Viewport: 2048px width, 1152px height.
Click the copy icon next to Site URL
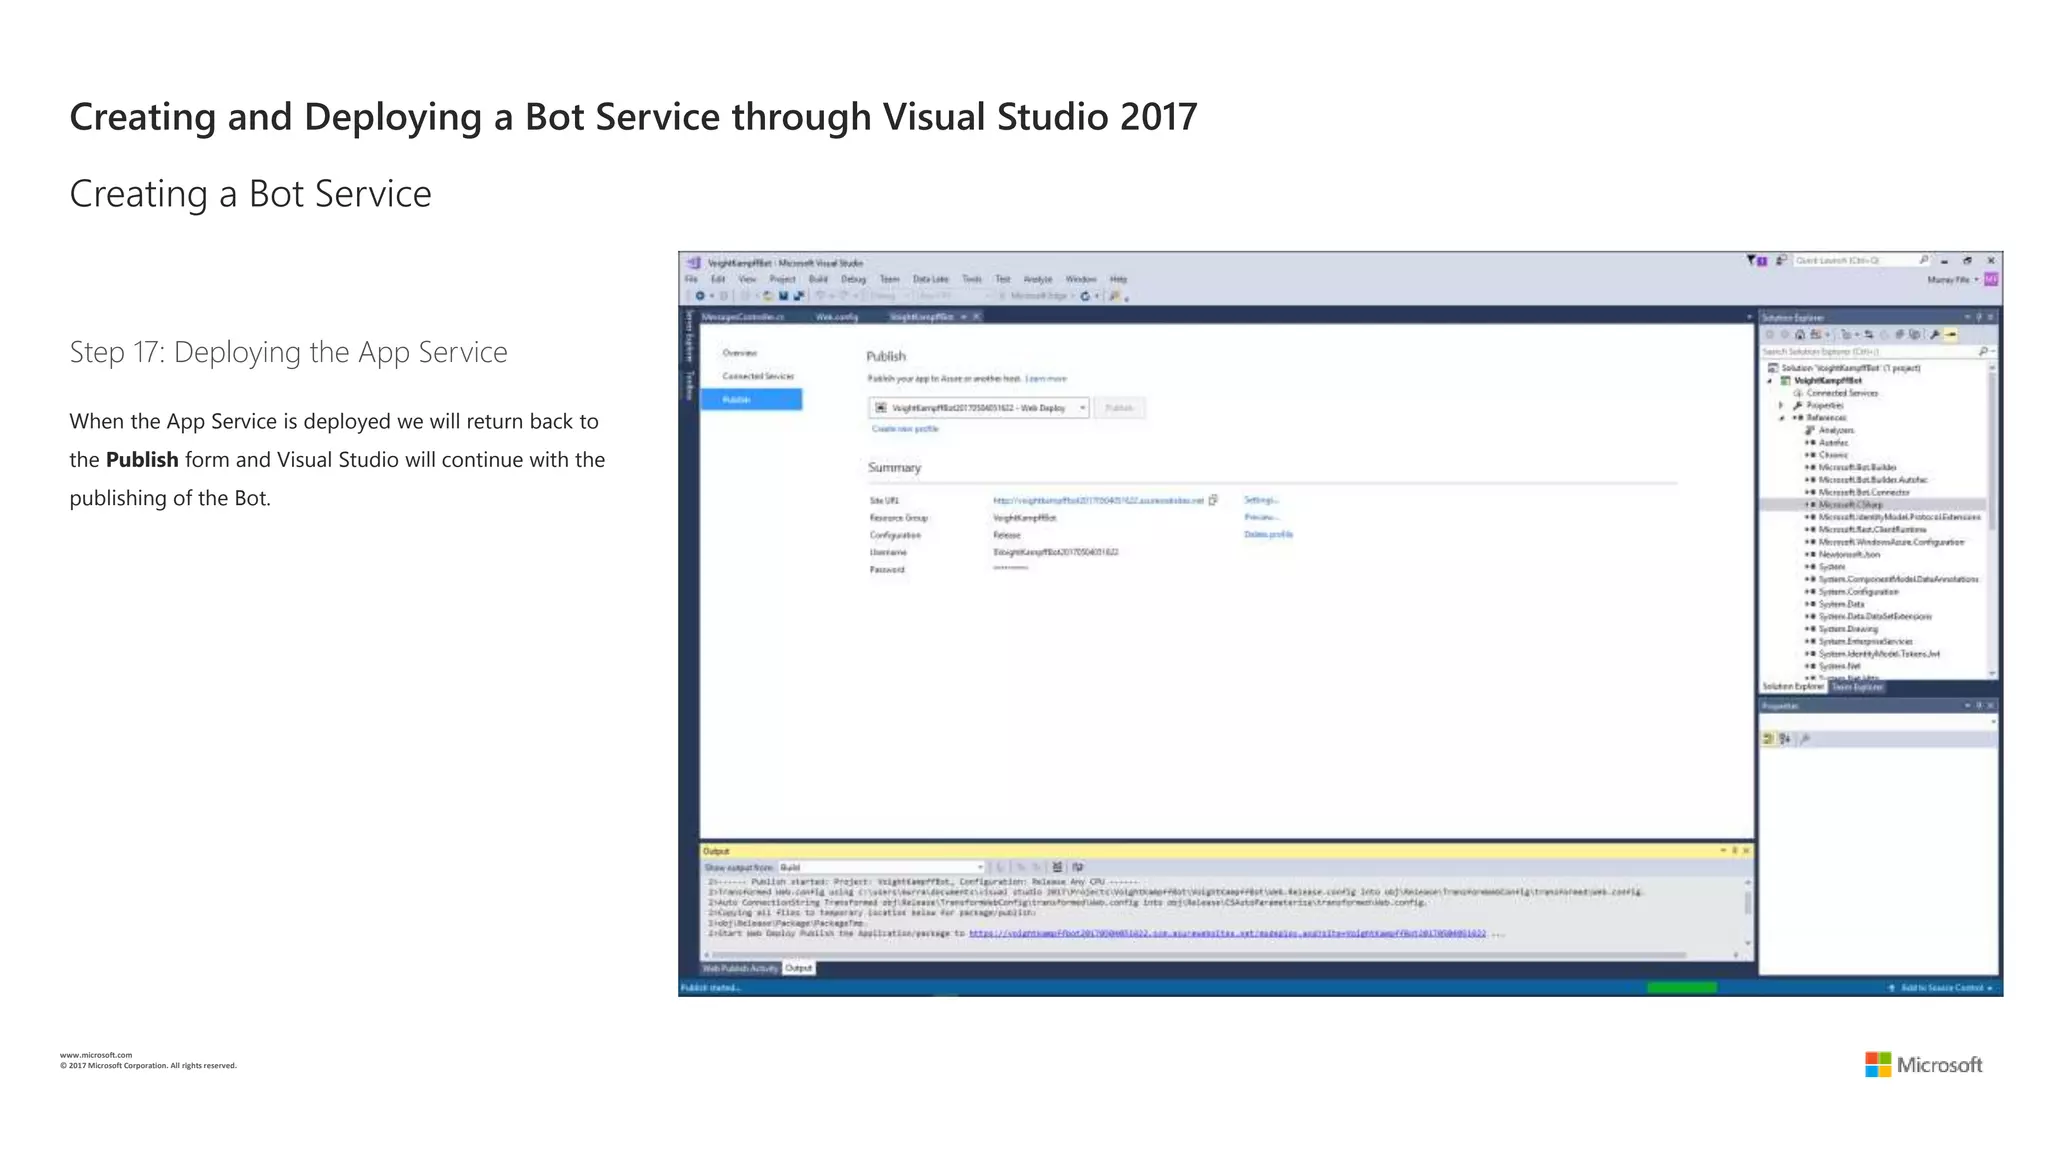(x=1213, y=500)
